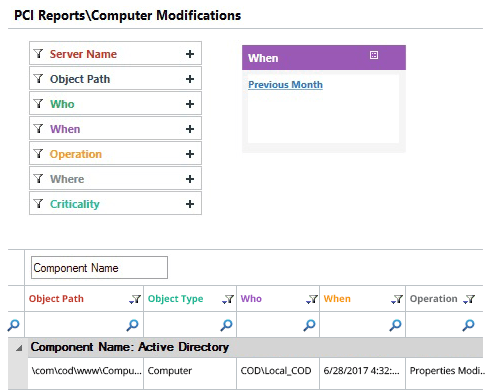Open Operation column filter dropdown
500x390 pixels.
[469, 299]
